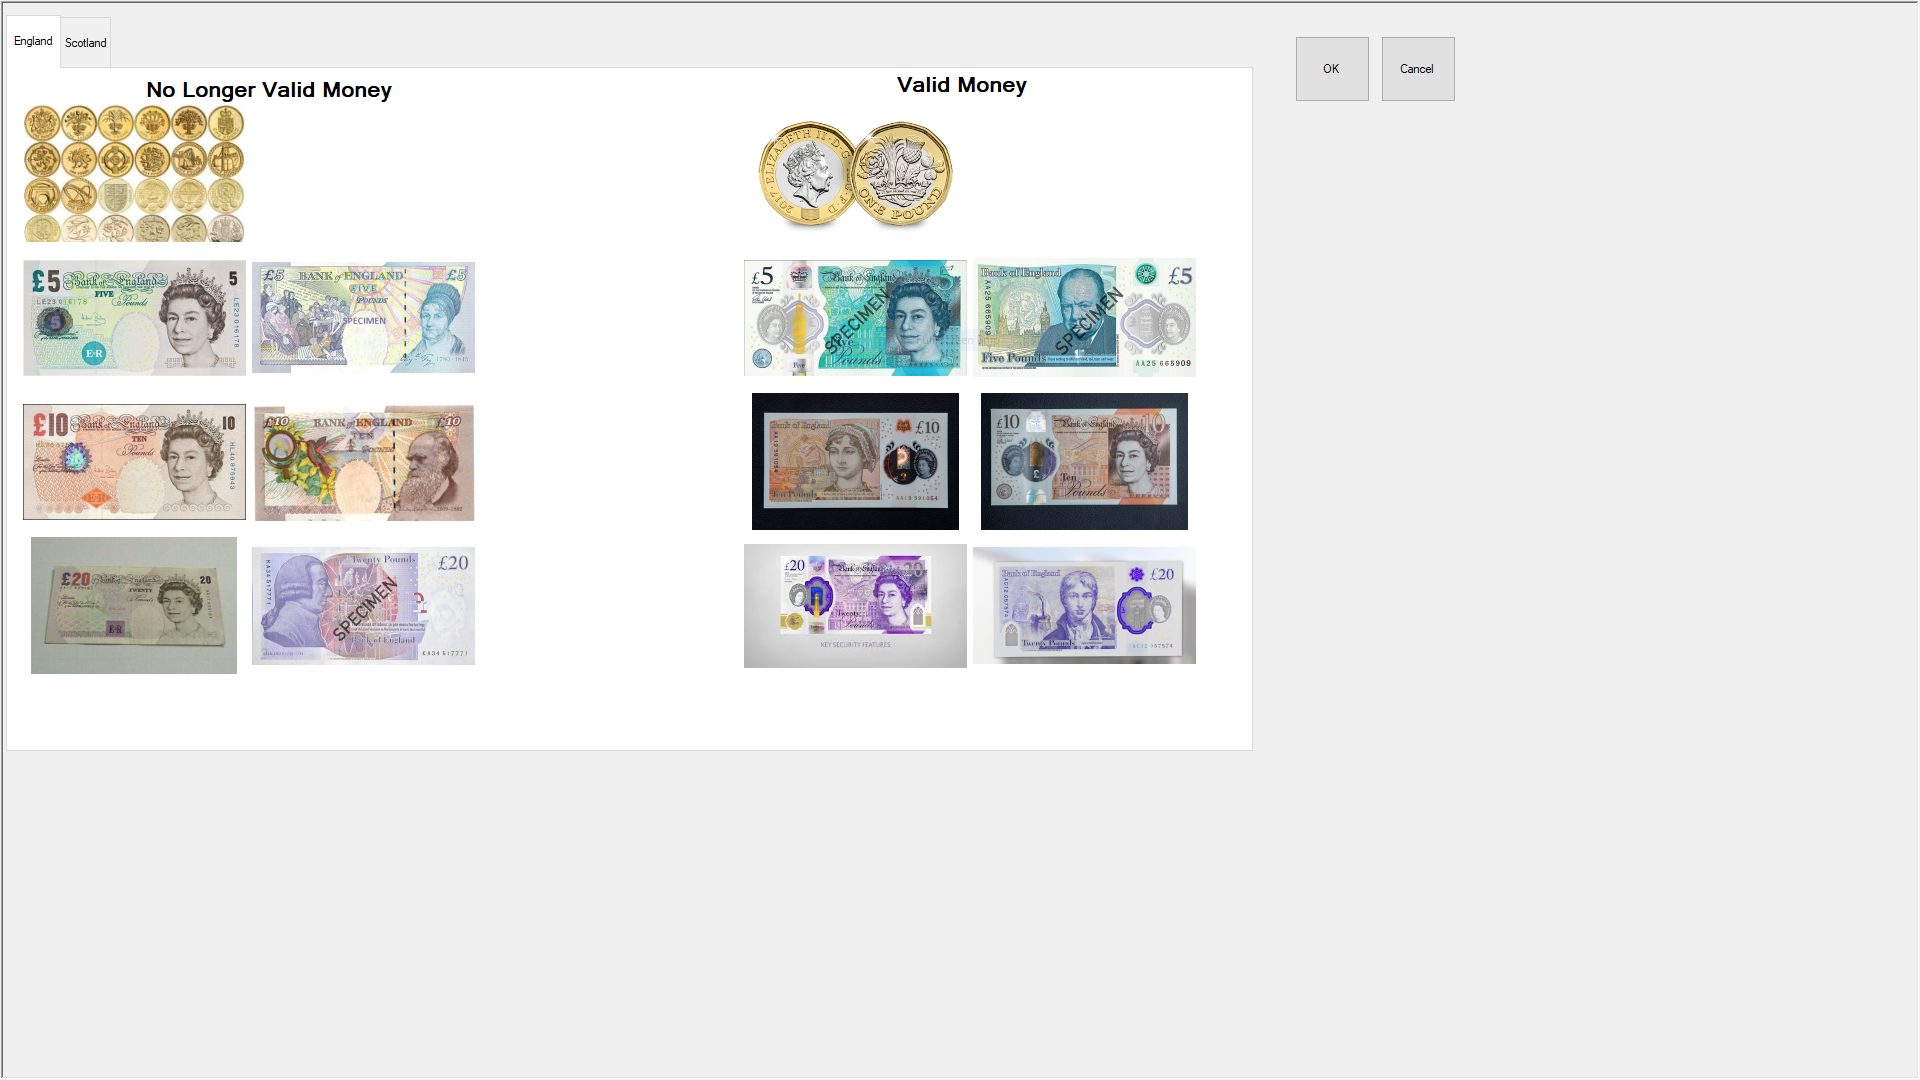Screen dimensions: 1920x1080
Task: Click the polymer £5 Queen specimen note
Action: coord(855,318)
